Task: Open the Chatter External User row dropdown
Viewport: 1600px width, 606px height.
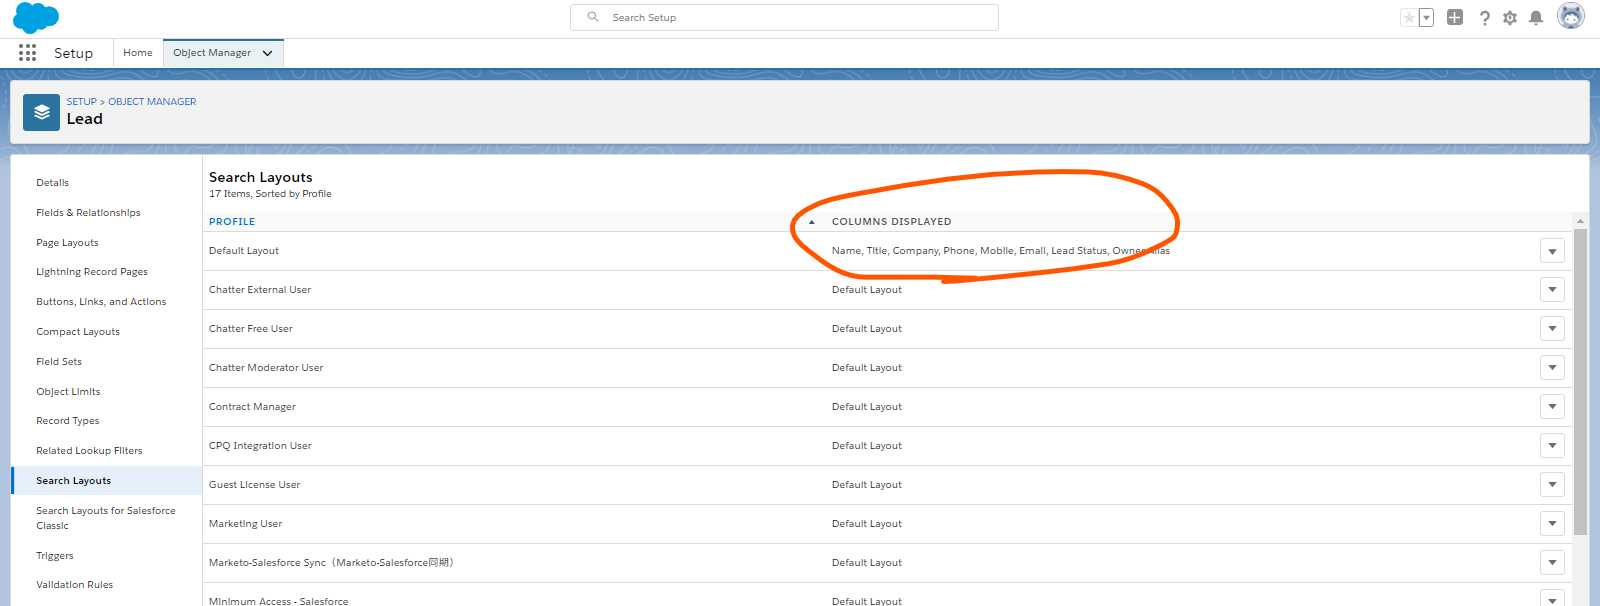Action: click(1552, 290)
